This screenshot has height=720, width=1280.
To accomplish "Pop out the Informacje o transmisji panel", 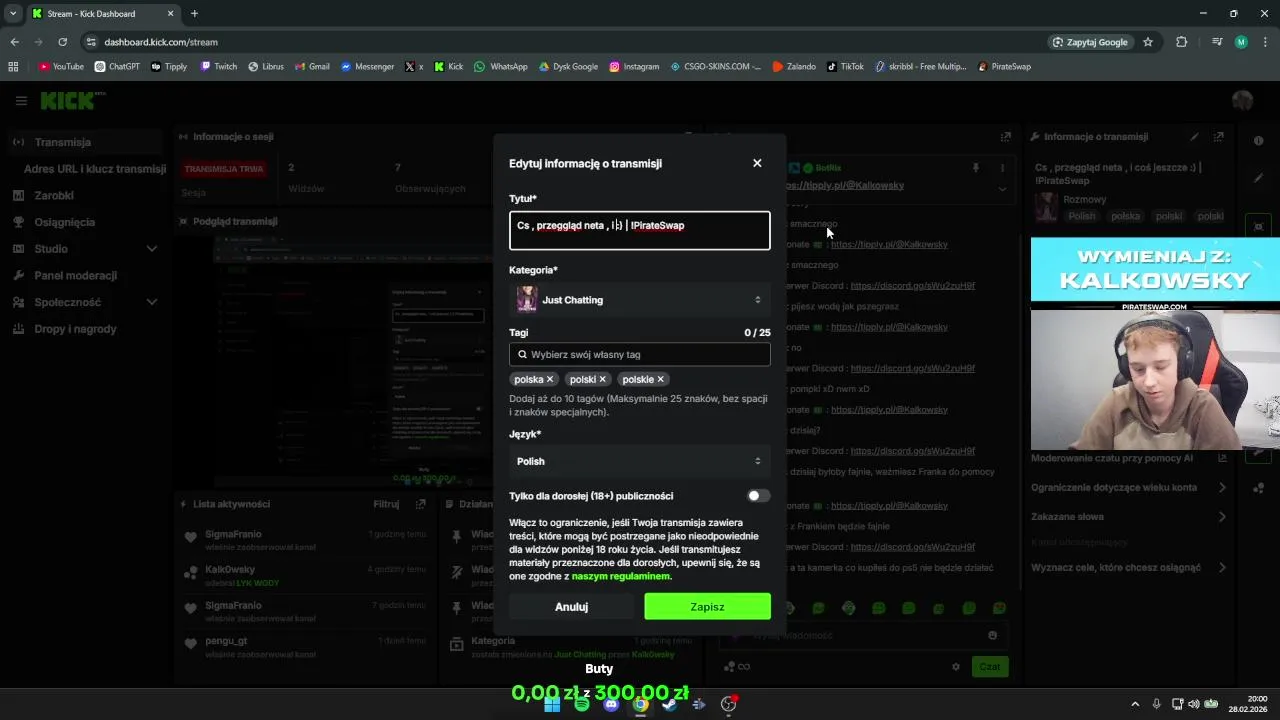I will (1218, 136).
